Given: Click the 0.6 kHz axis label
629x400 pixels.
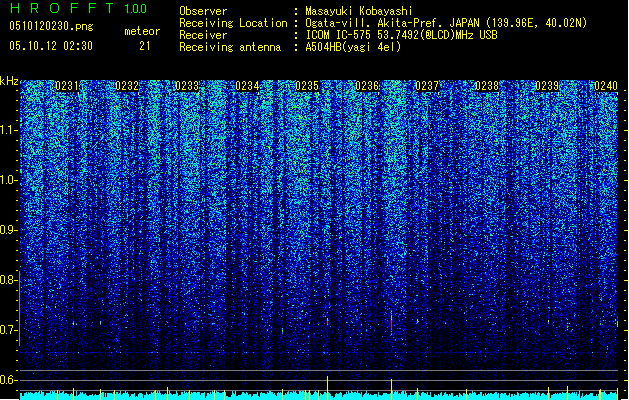Looking at the screenshot, I should (8, 380).
